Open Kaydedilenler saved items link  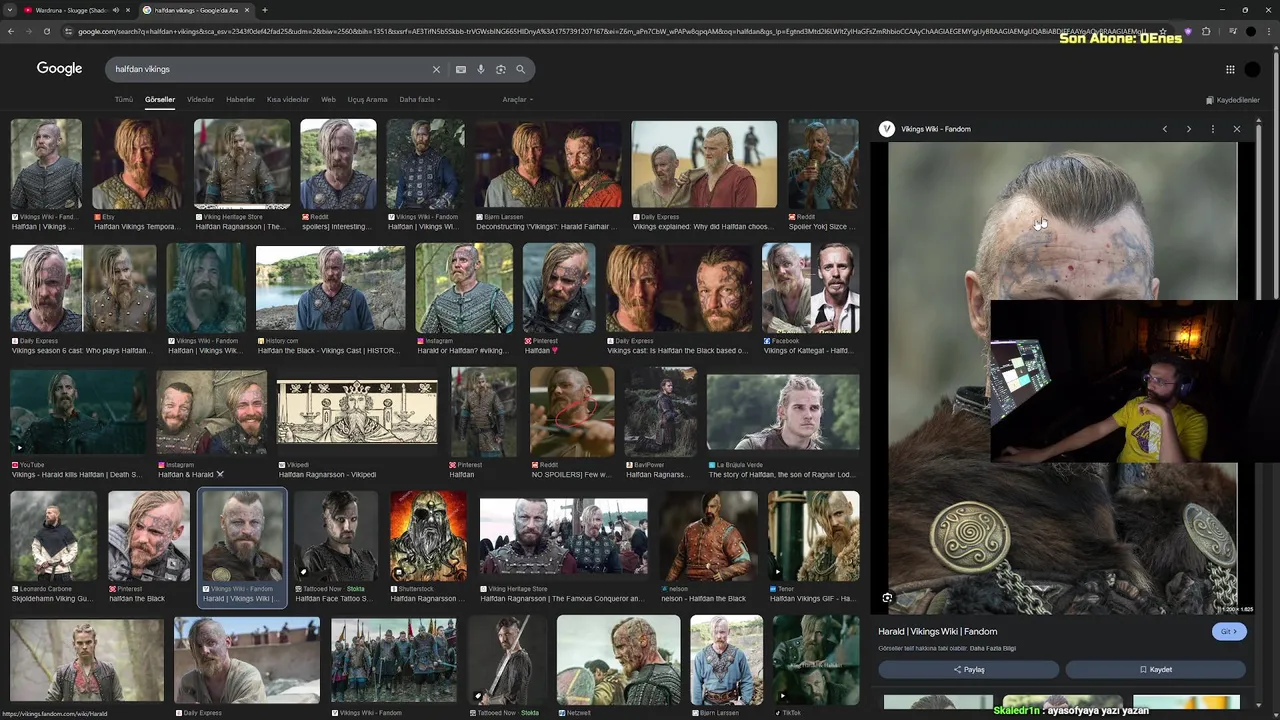1233,100
